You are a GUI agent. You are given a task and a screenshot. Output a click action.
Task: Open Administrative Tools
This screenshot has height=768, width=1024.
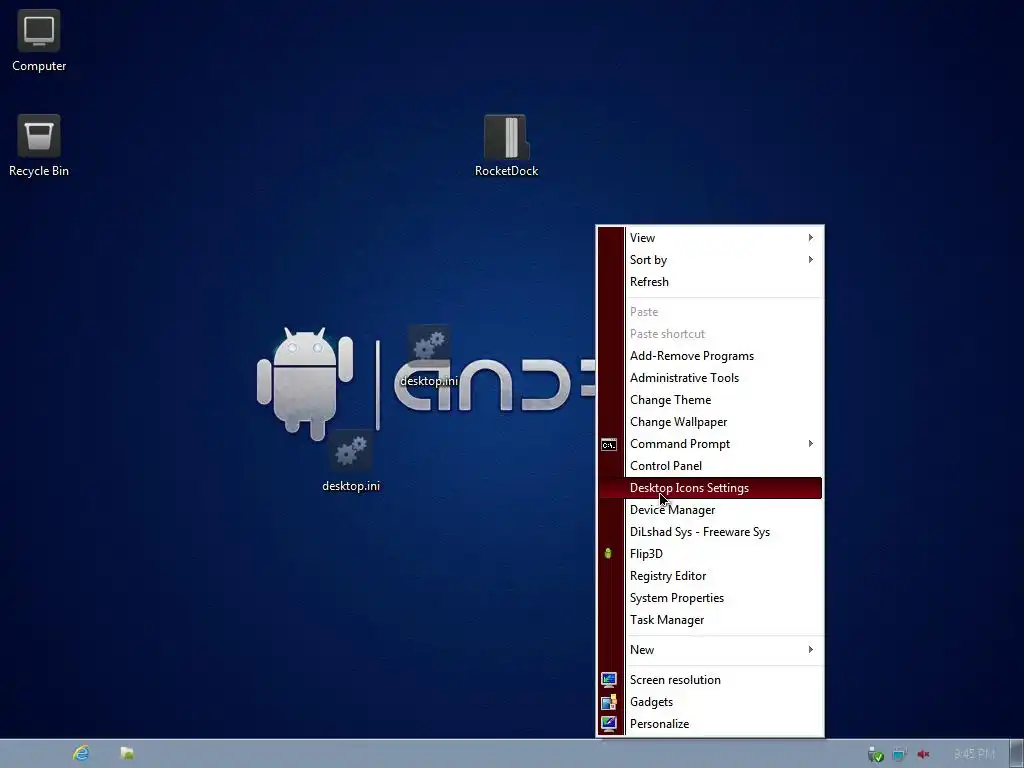711,377
